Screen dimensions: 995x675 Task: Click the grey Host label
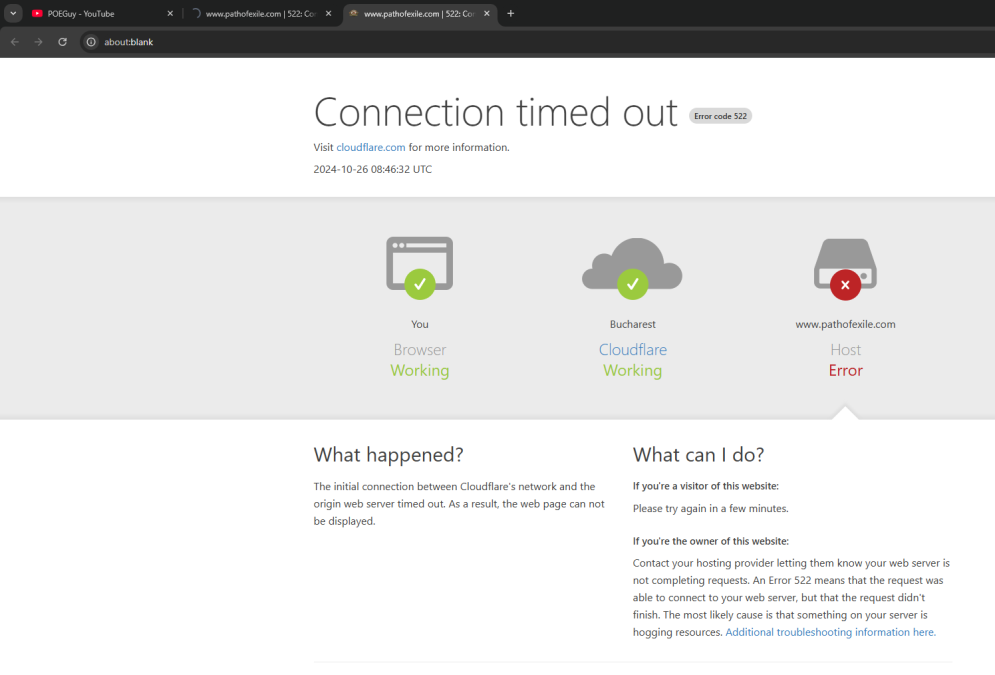click(845, 350)
